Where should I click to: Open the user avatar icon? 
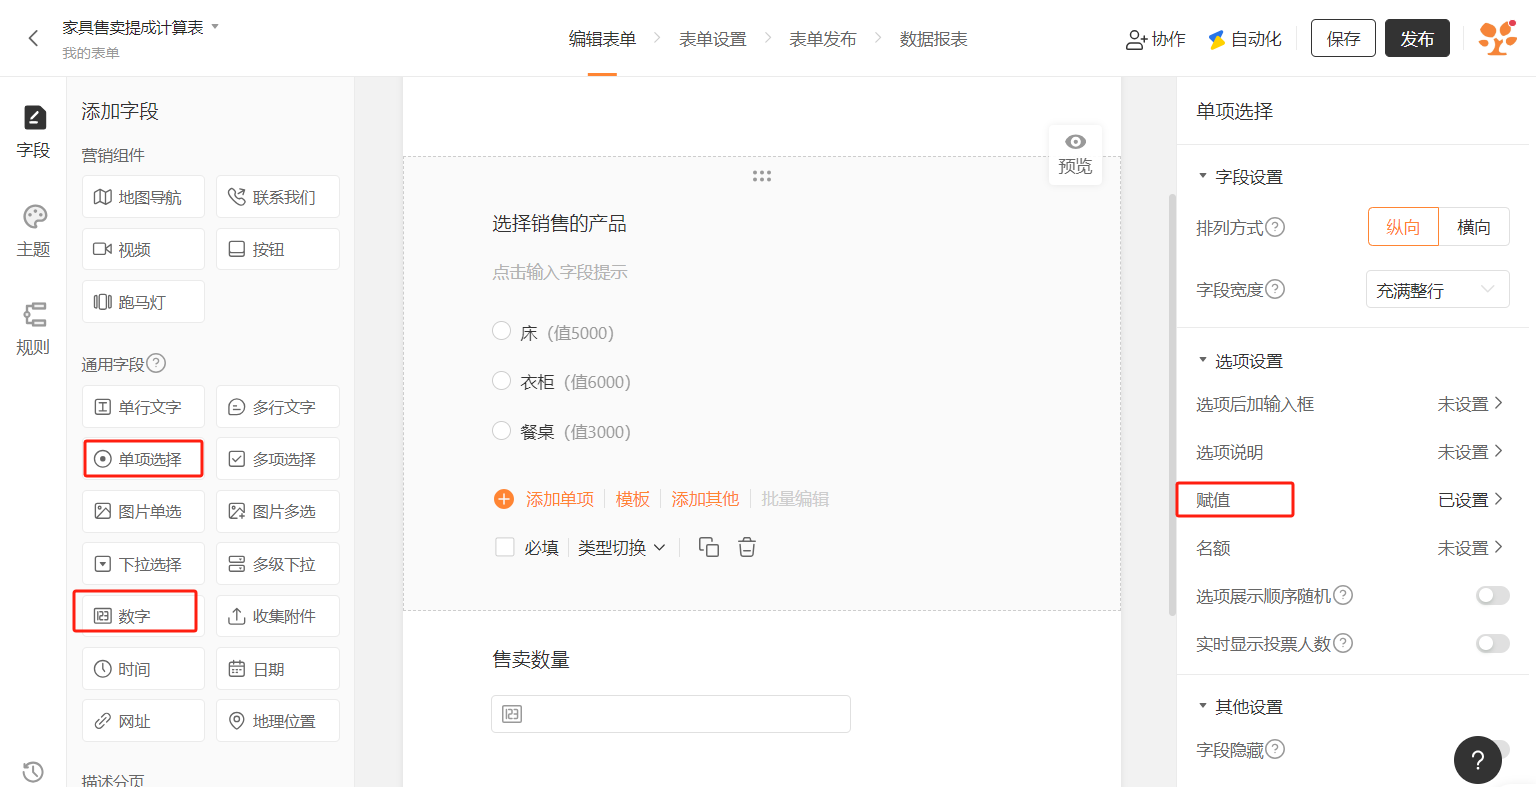1497,38
